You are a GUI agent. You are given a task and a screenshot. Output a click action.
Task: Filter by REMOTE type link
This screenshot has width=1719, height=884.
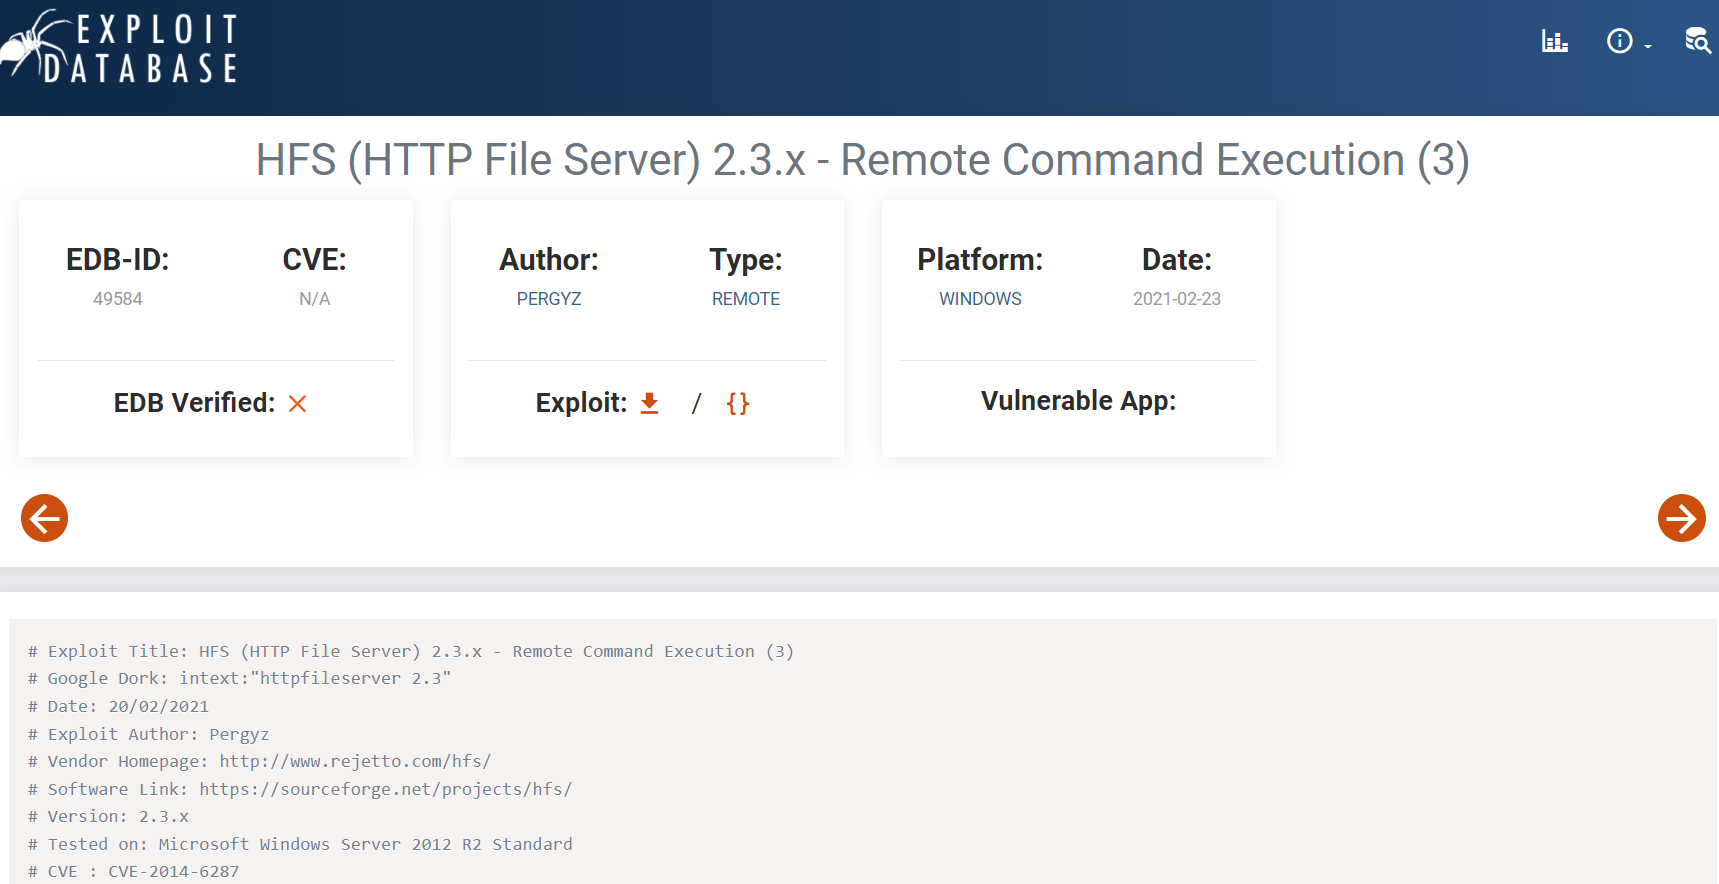(x=746, y=299)
